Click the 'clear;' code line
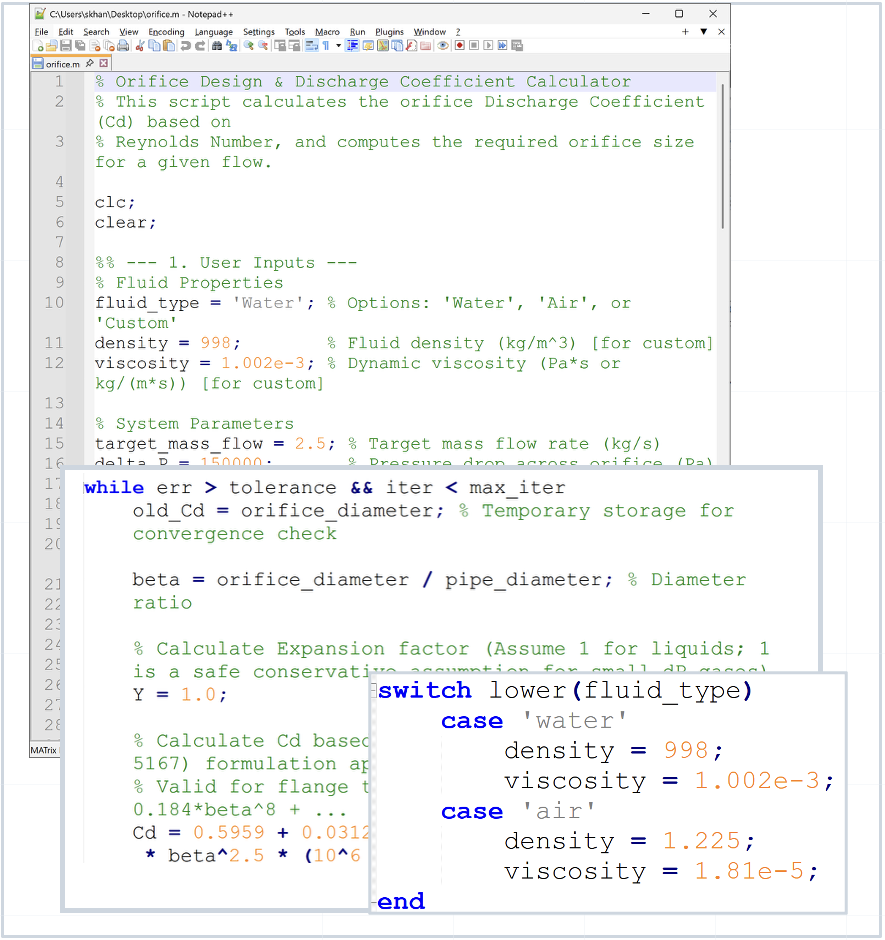Viewport: 885px width, 940px height. click(x=125, y=222)
